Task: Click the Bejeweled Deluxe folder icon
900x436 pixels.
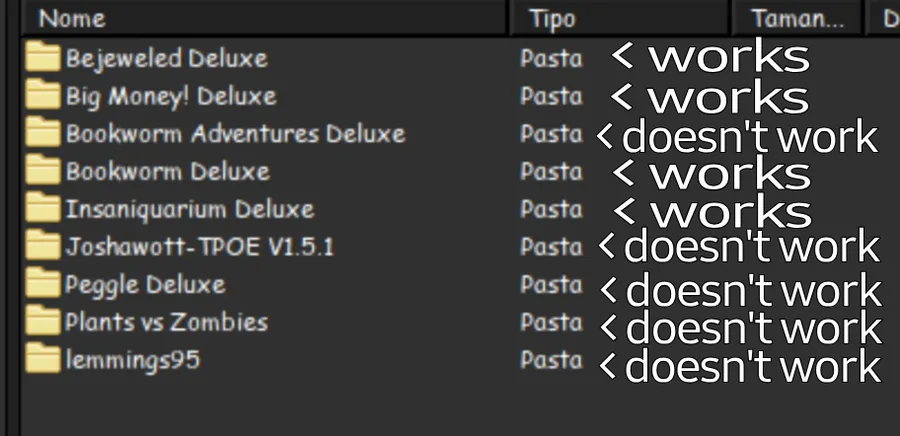Action: pyautogui.click(x=42, y=57)
